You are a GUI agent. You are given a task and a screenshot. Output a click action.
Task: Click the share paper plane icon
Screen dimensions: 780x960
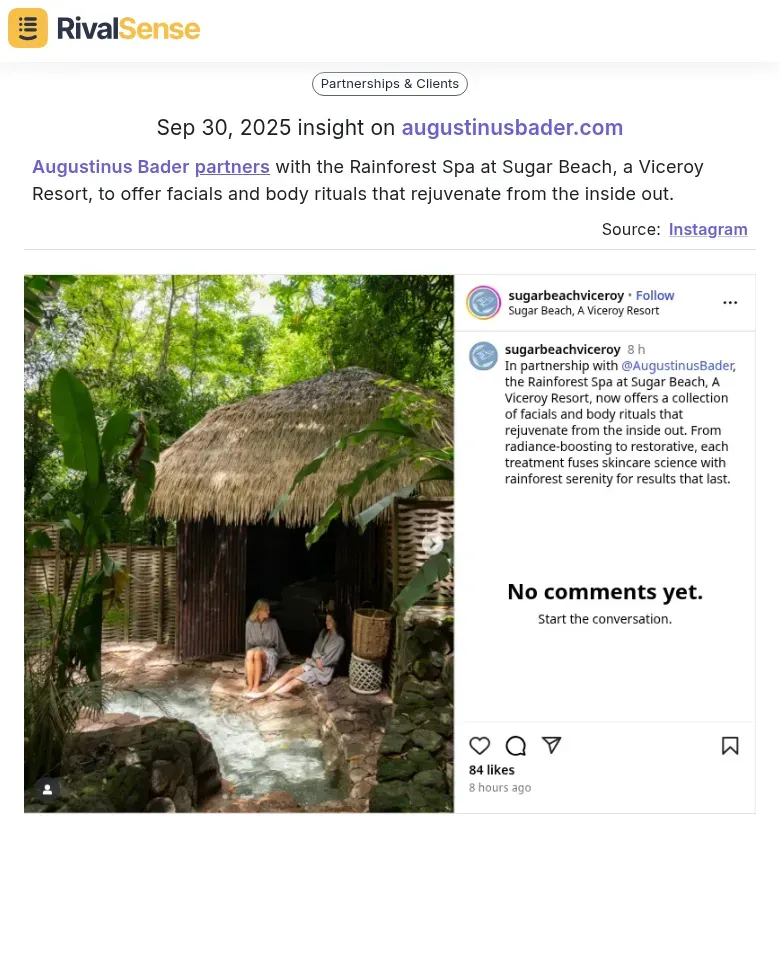[x=551, y=745]
